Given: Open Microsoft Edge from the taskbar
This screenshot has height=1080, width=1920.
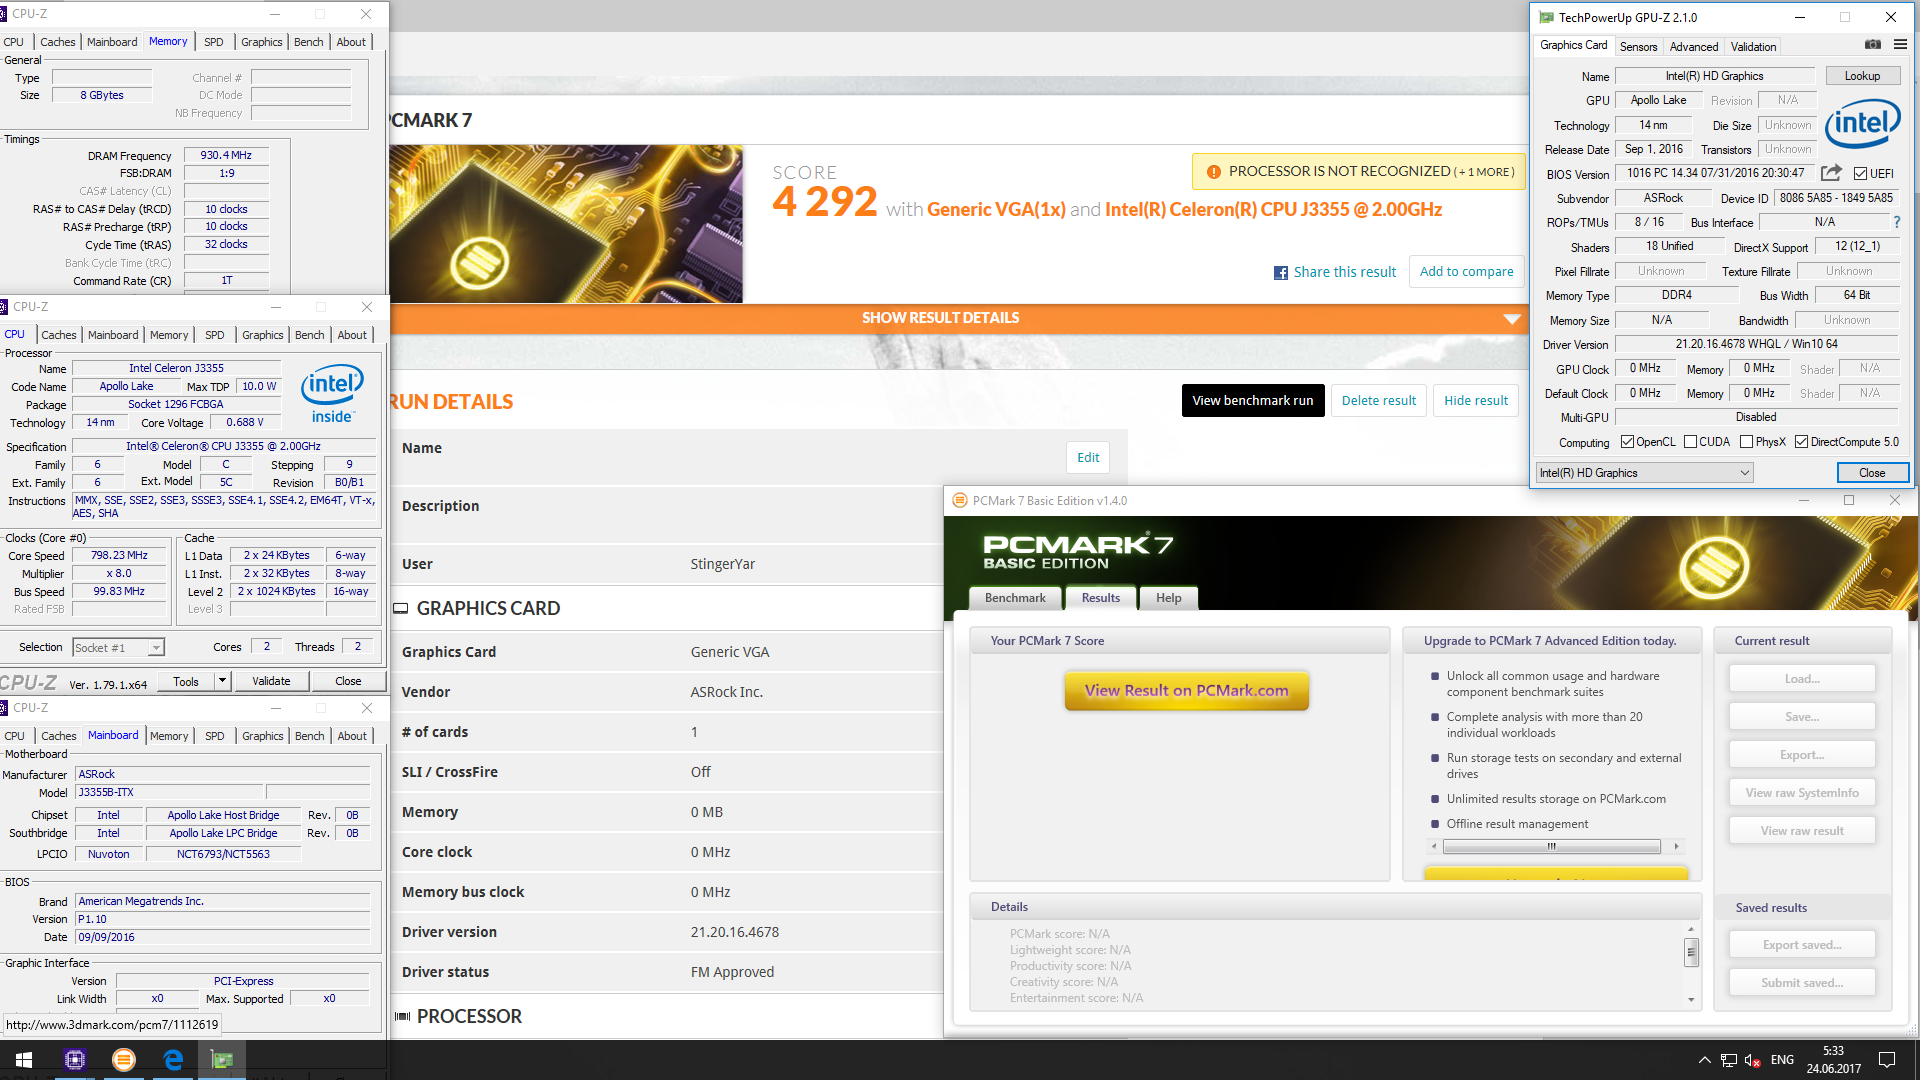Looking at the screenshot, I should [x=173, y=1059].
